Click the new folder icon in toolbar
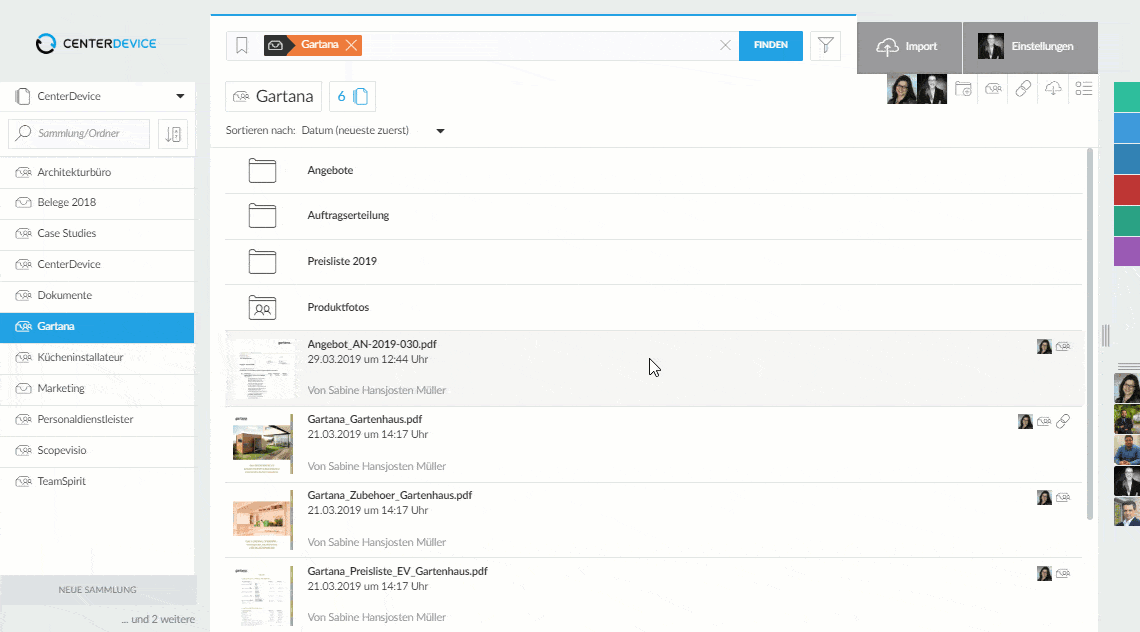The width and height of the screenshot is (1140, 632). [x=963, y=89]
